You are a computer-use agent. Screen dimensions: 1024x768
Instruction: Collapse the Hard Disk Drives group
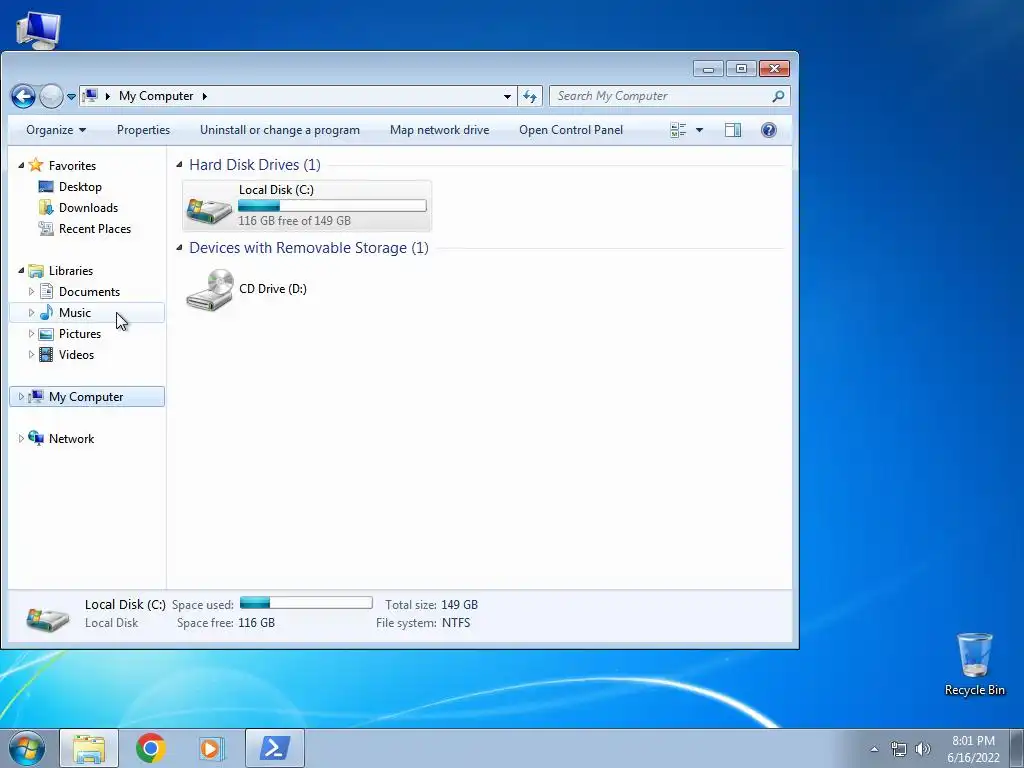179,165
